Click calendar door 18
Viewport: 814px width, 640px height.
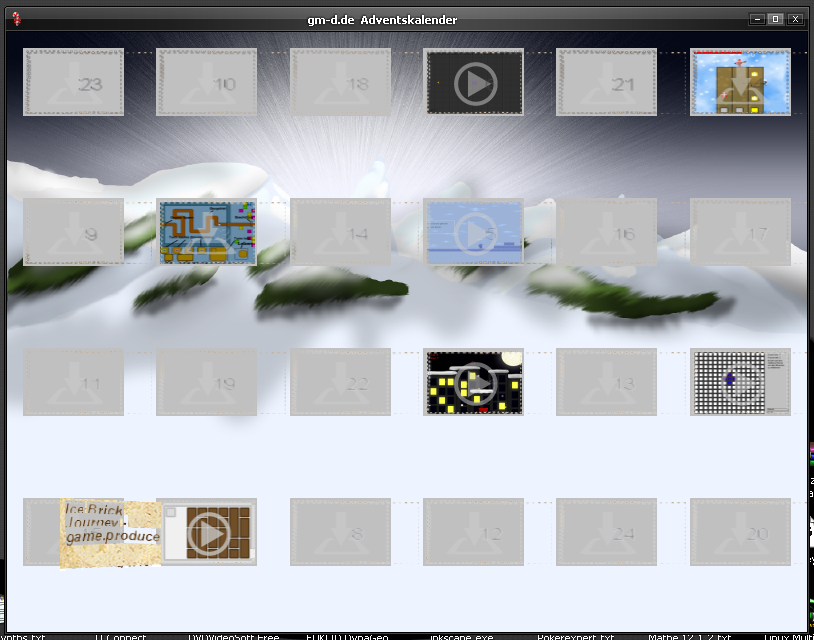click(340, 83)
